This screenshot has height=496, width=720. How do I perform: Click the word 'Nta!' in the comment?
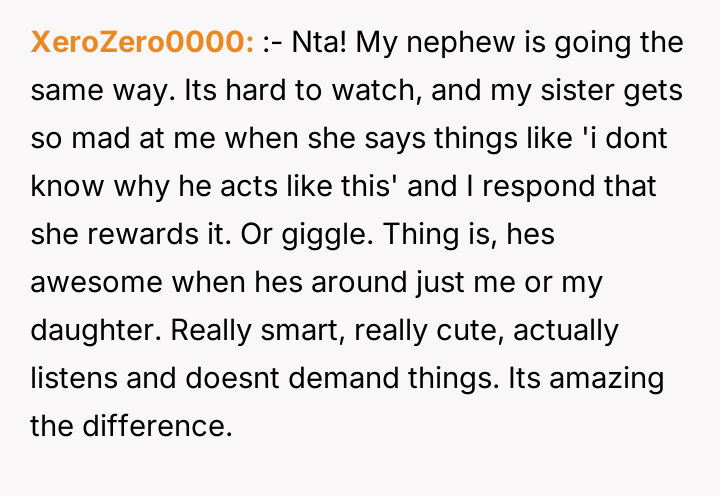pos(319,44)
